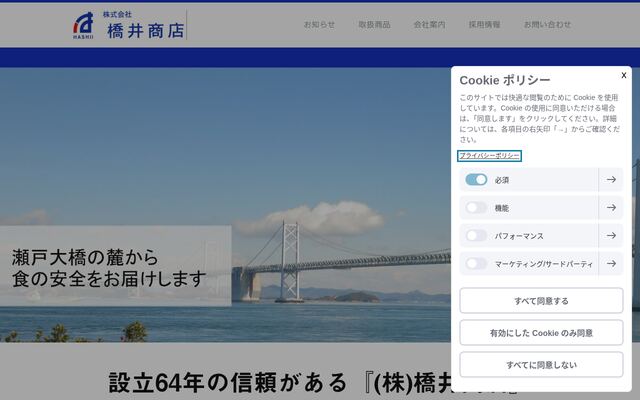Expand details arrow for 必須 cookies
Screen dimensions: 640x400
click(x=611, y=180)
